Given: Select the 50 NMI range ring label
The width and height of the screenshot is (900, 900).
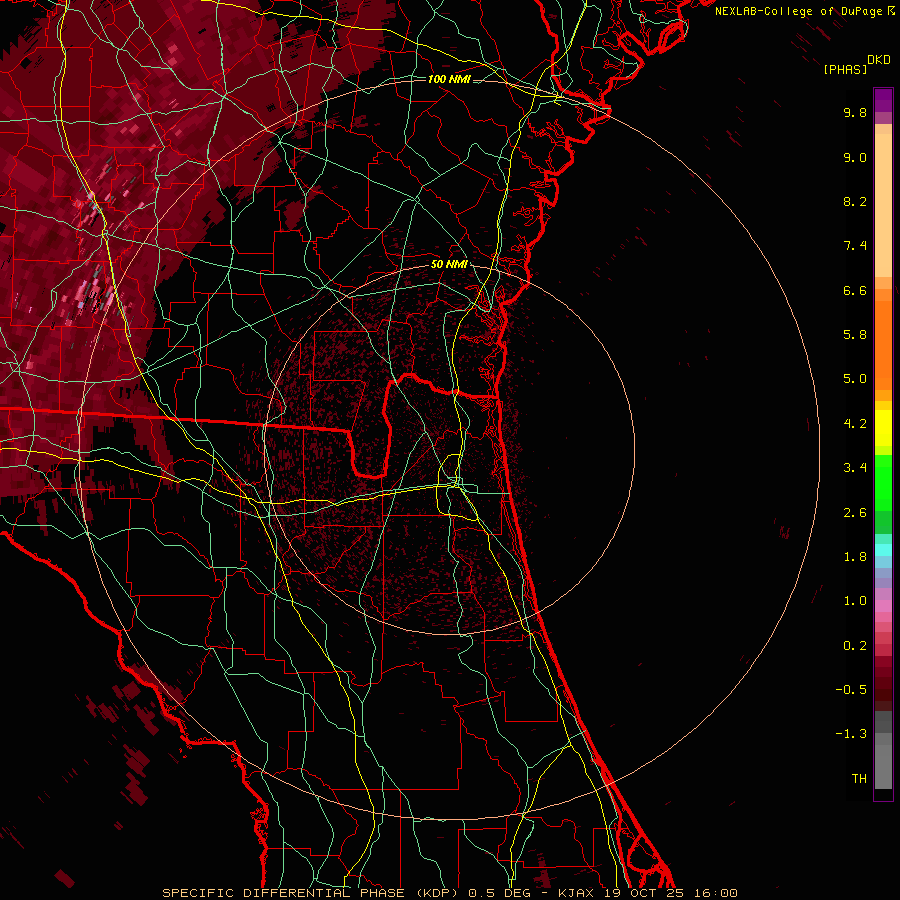Looking at the screenshot, I should pyautogui.click(x=449, y=264).
